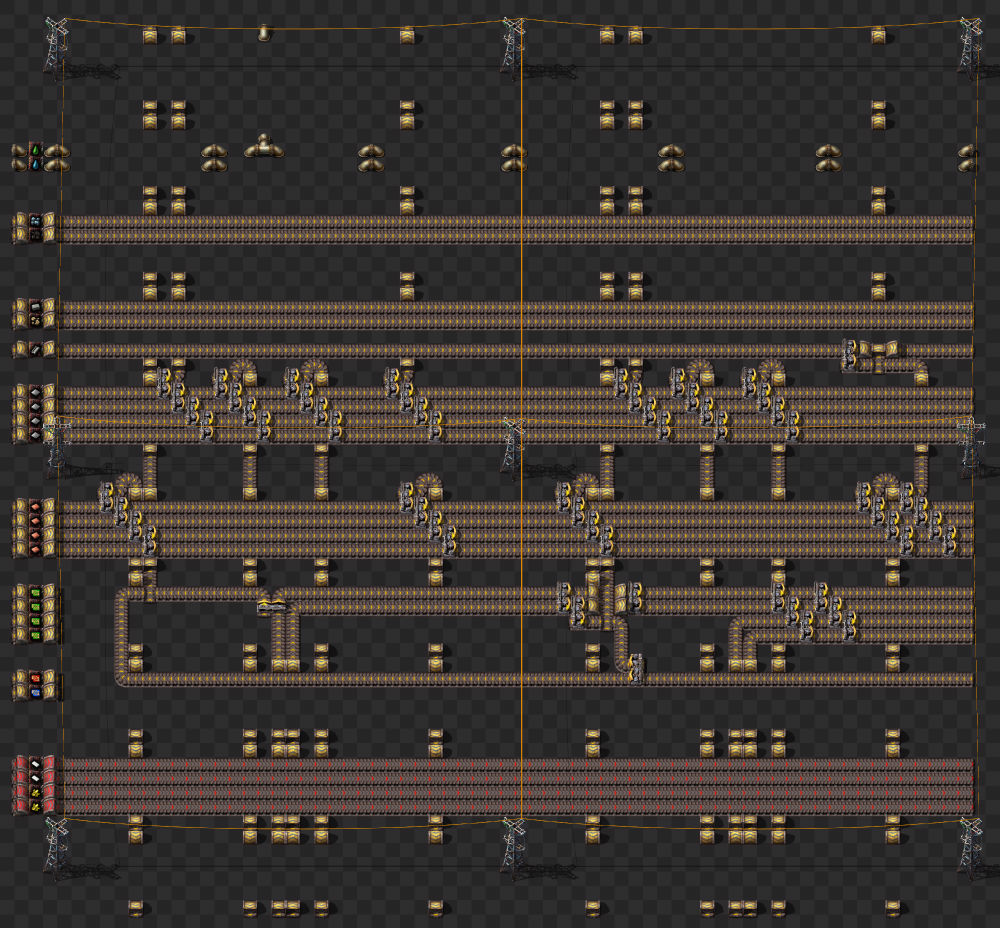Click the yellowish ore label below stone brick
This screenshot has height=928, width=1000.
(x=35, y=321)
